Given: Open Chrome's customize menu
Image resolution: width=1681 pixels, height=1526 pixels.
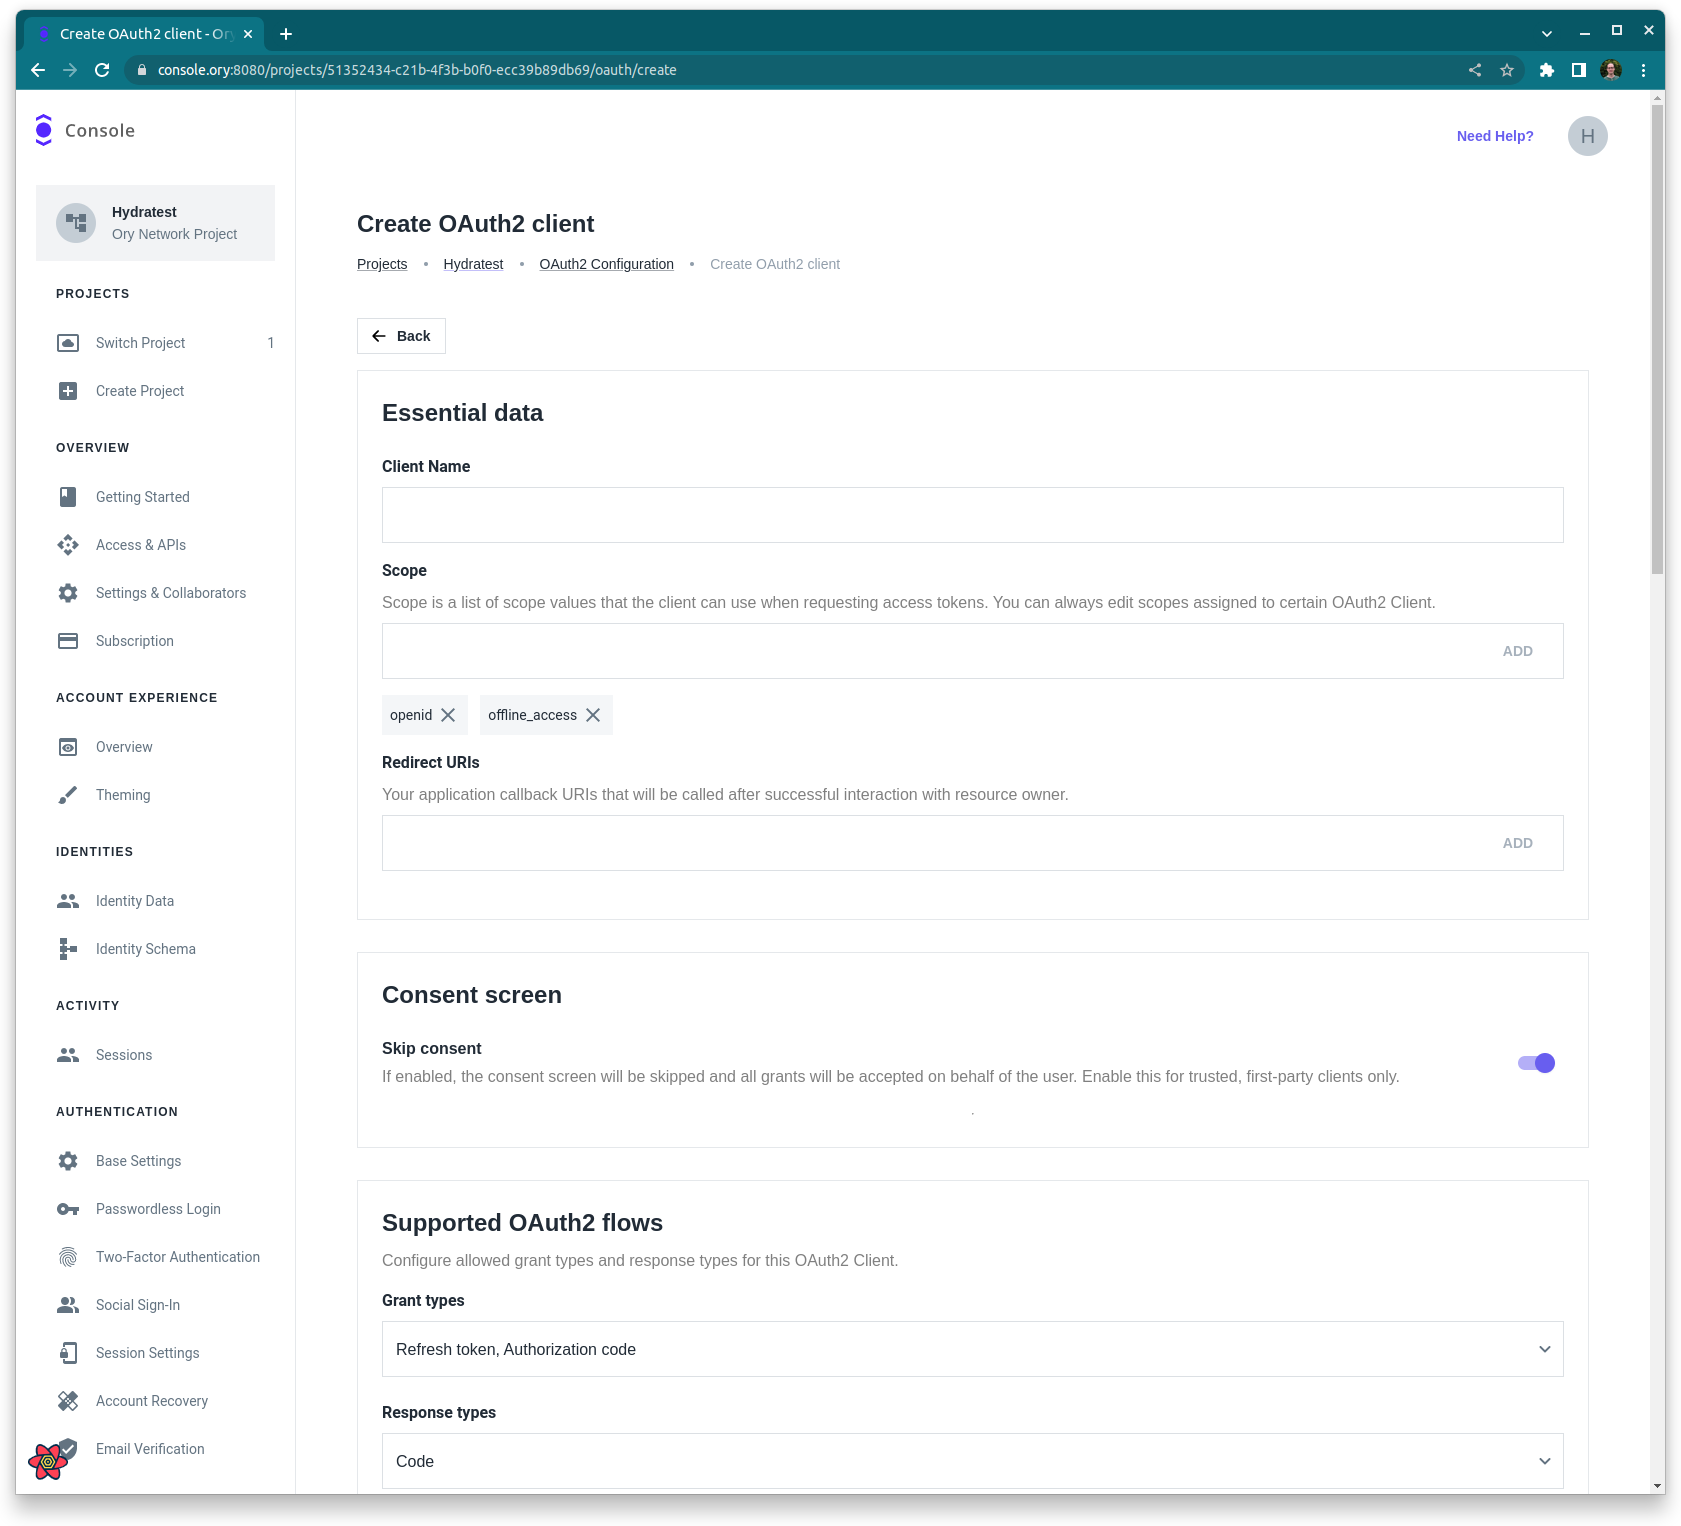Looking at the screenshot, I should [1643, 70].
